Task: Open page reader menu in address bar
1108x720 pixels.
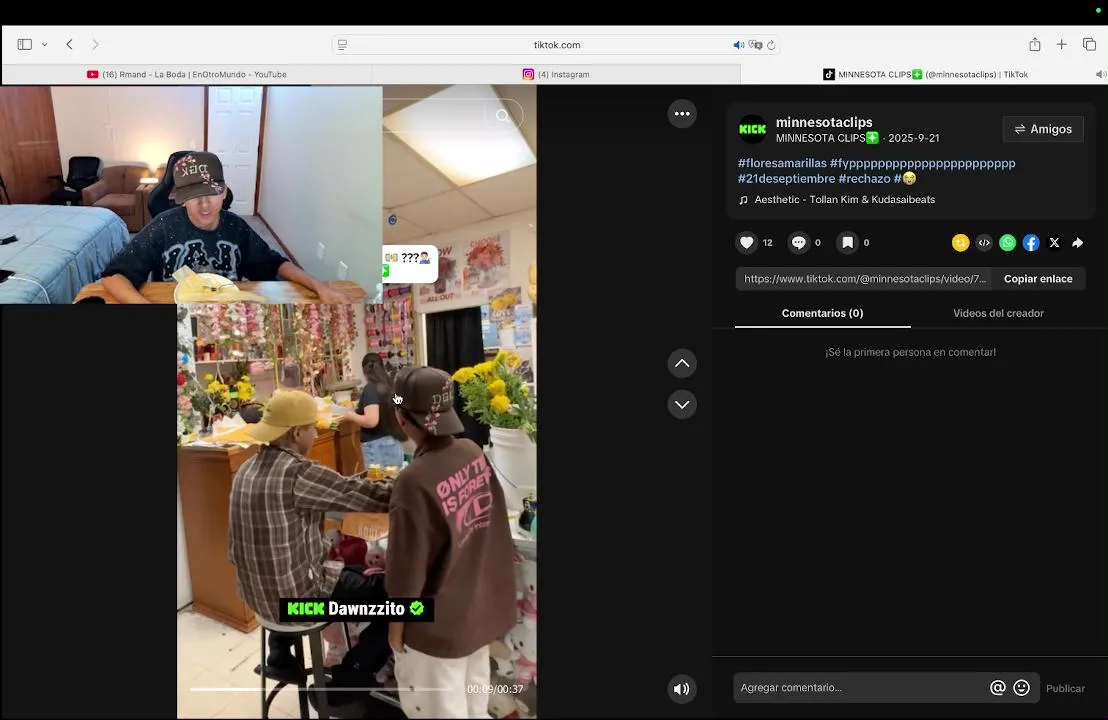Action: 343,45
